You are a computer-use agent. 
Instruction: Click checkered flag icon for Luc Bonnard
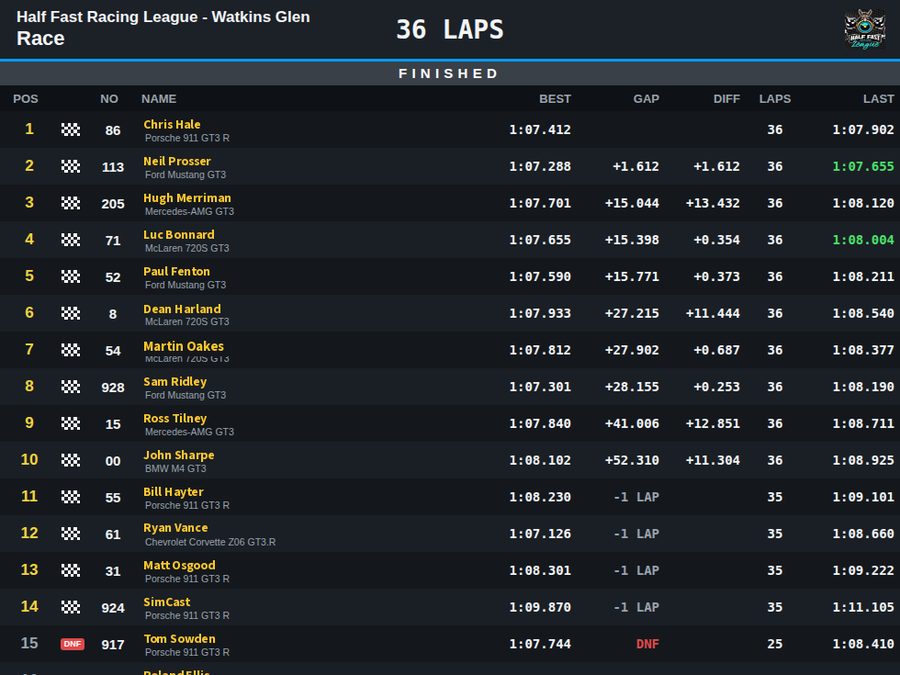pos(71,240)
